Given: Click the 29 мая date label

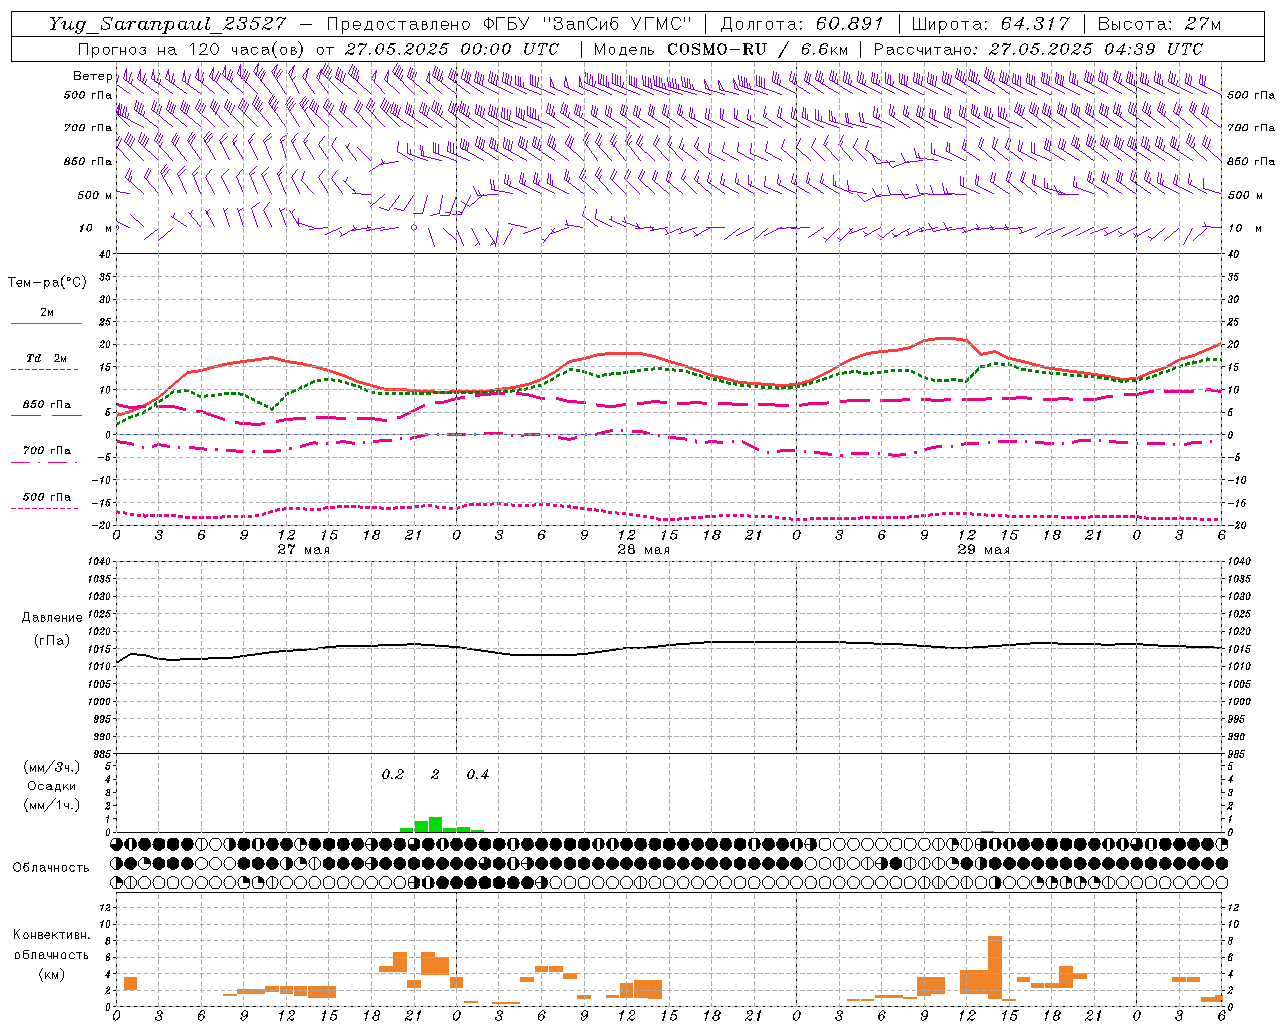Looking at the screenshot, I should point(984,550).
